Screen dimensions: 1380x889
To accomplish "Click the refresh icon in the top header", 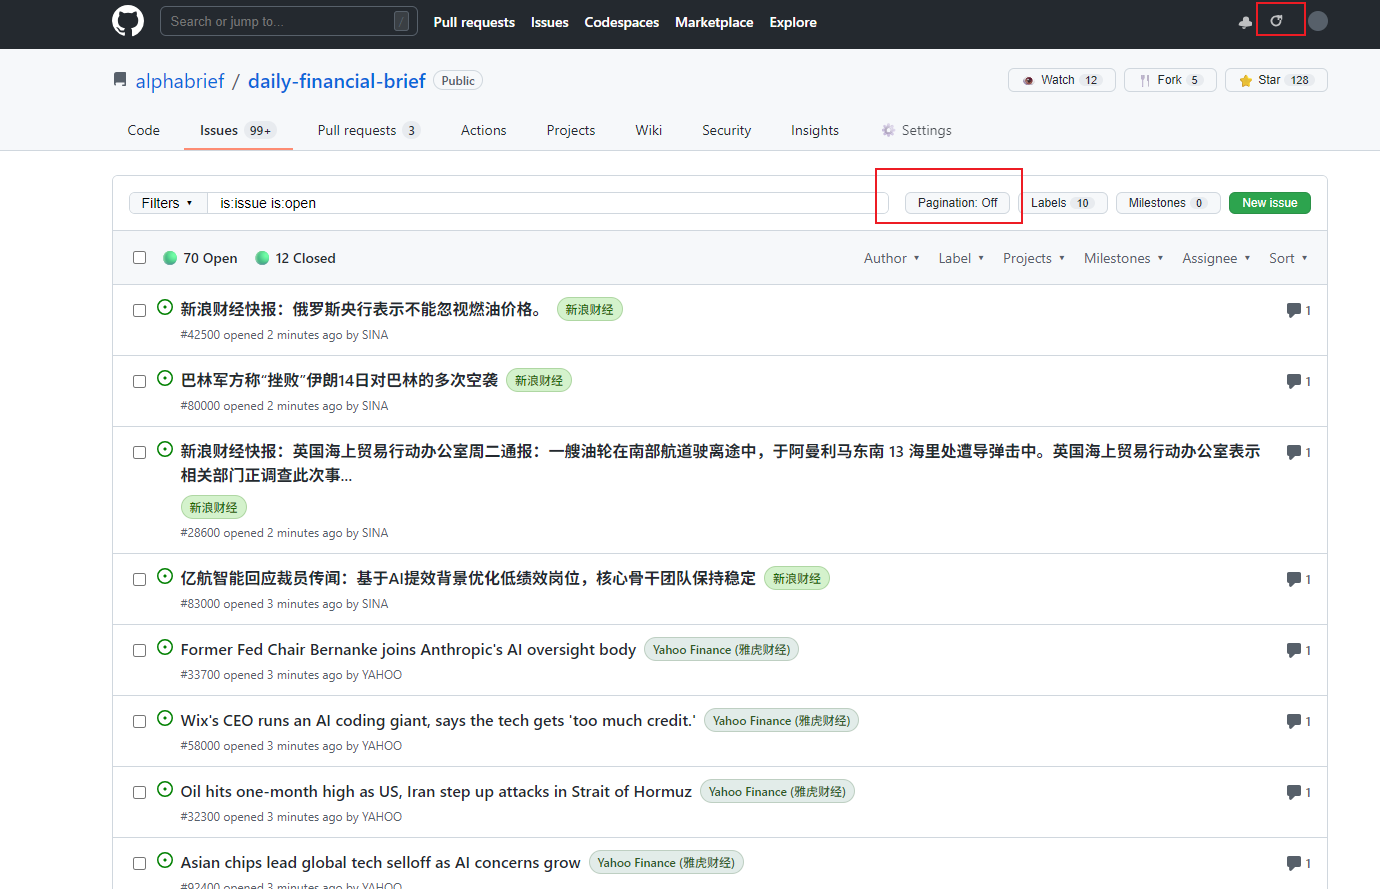I will point(1276,21).
